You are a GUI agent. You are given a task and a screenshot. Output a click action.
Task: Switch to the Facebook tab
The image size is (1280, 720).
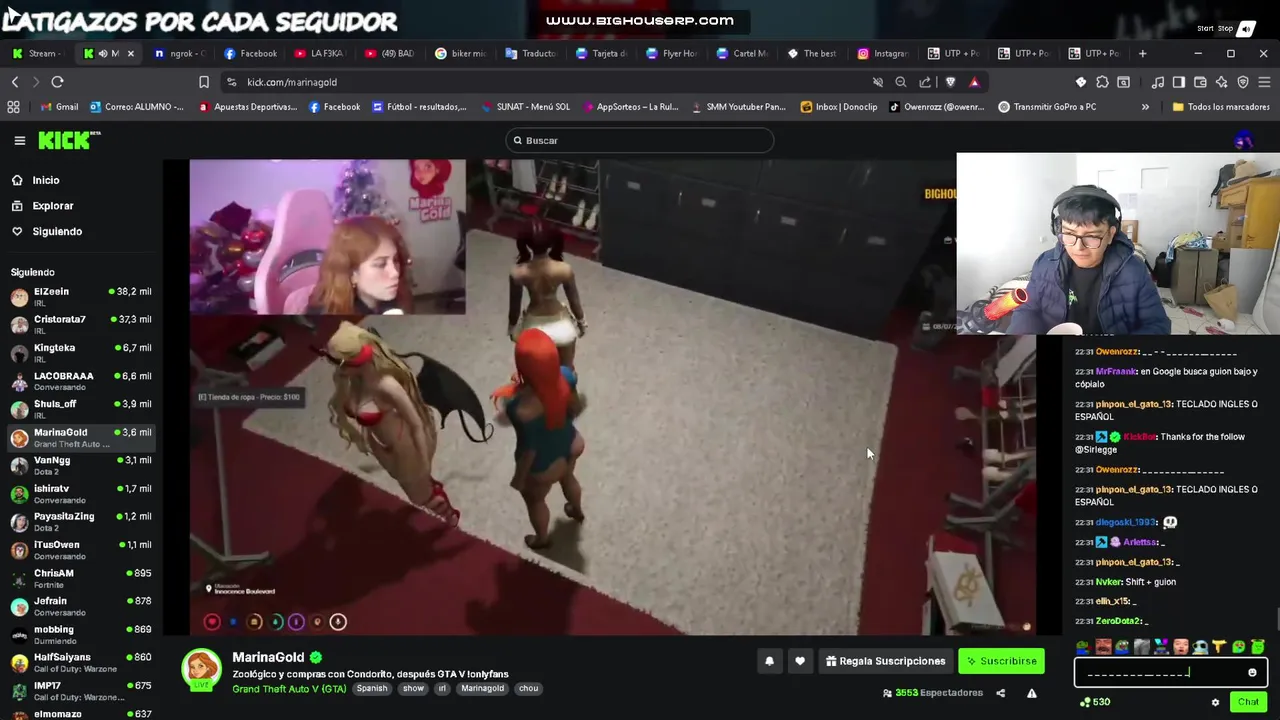pyautogui.click(x=250, y=54)
